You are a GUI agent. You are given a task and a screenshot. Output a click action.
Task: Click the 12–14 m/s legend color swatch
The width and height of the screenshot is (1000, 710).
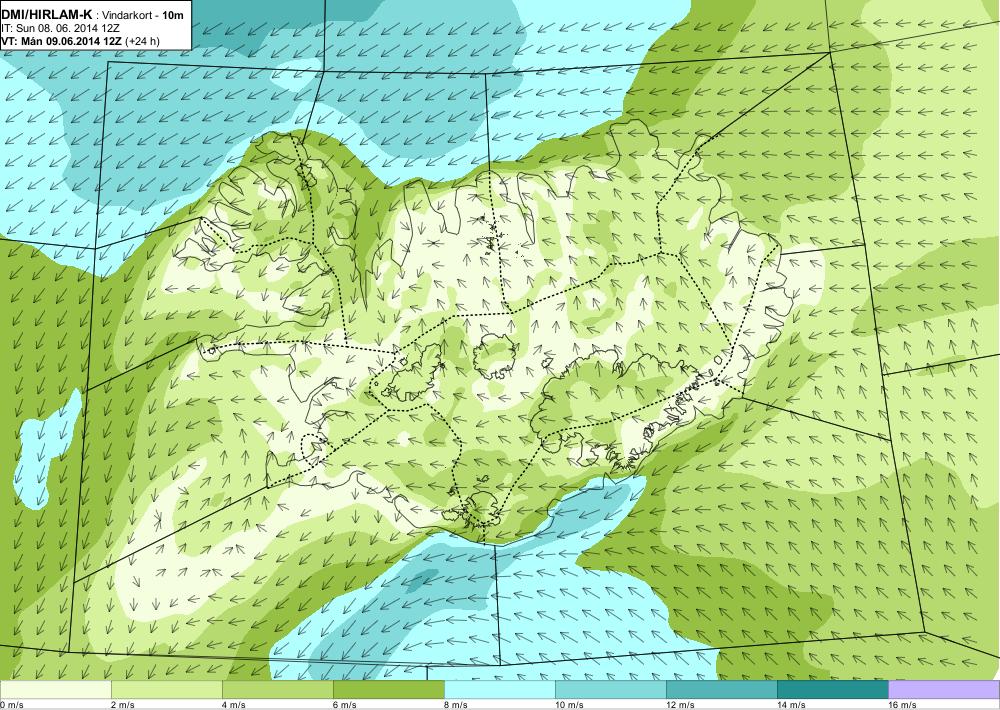pos(722,690)
